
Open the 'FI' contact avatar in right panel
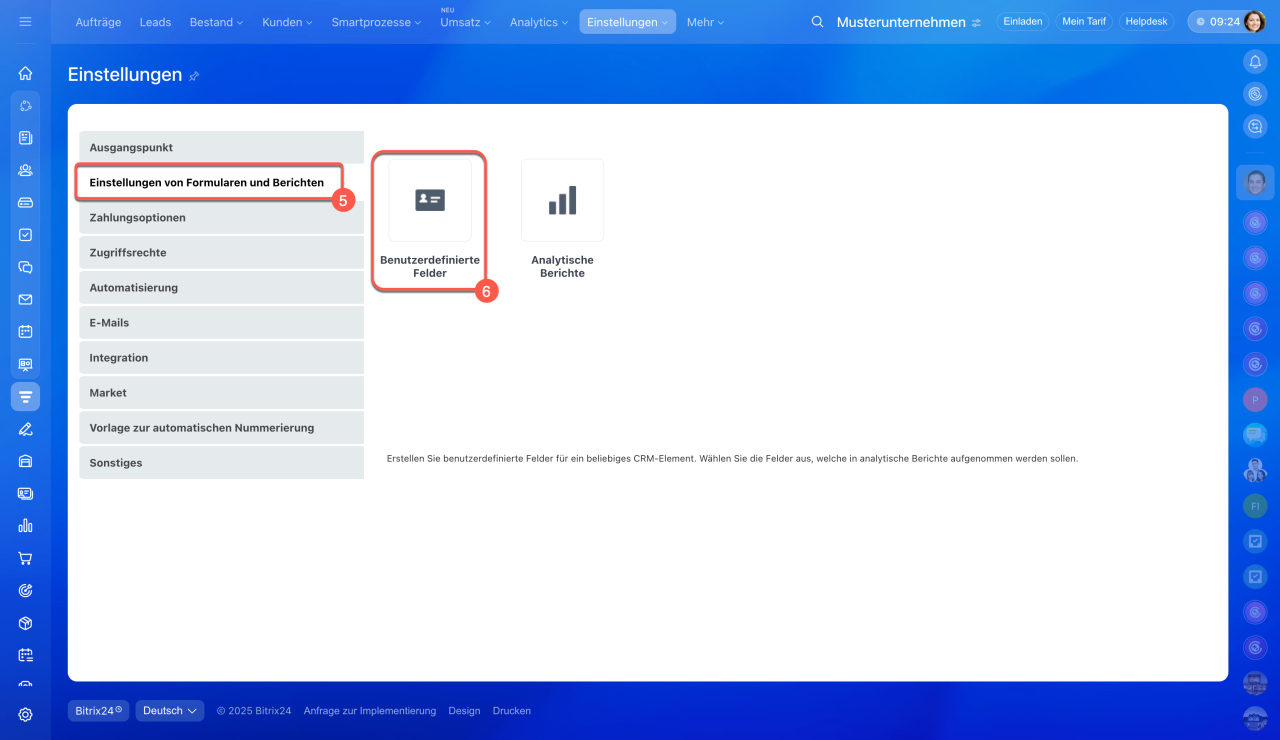click(1255, 506)
